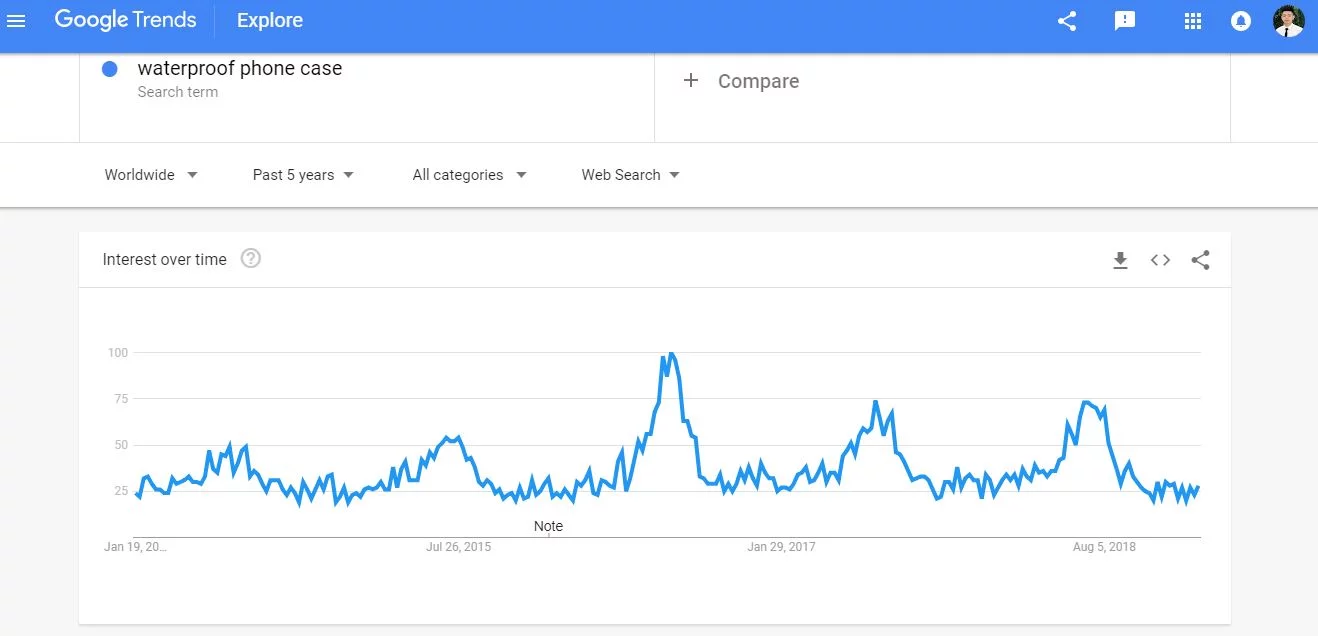Open the send feedback icon
This screenshot has height=636, width=1318.
tap(1125, 21)
